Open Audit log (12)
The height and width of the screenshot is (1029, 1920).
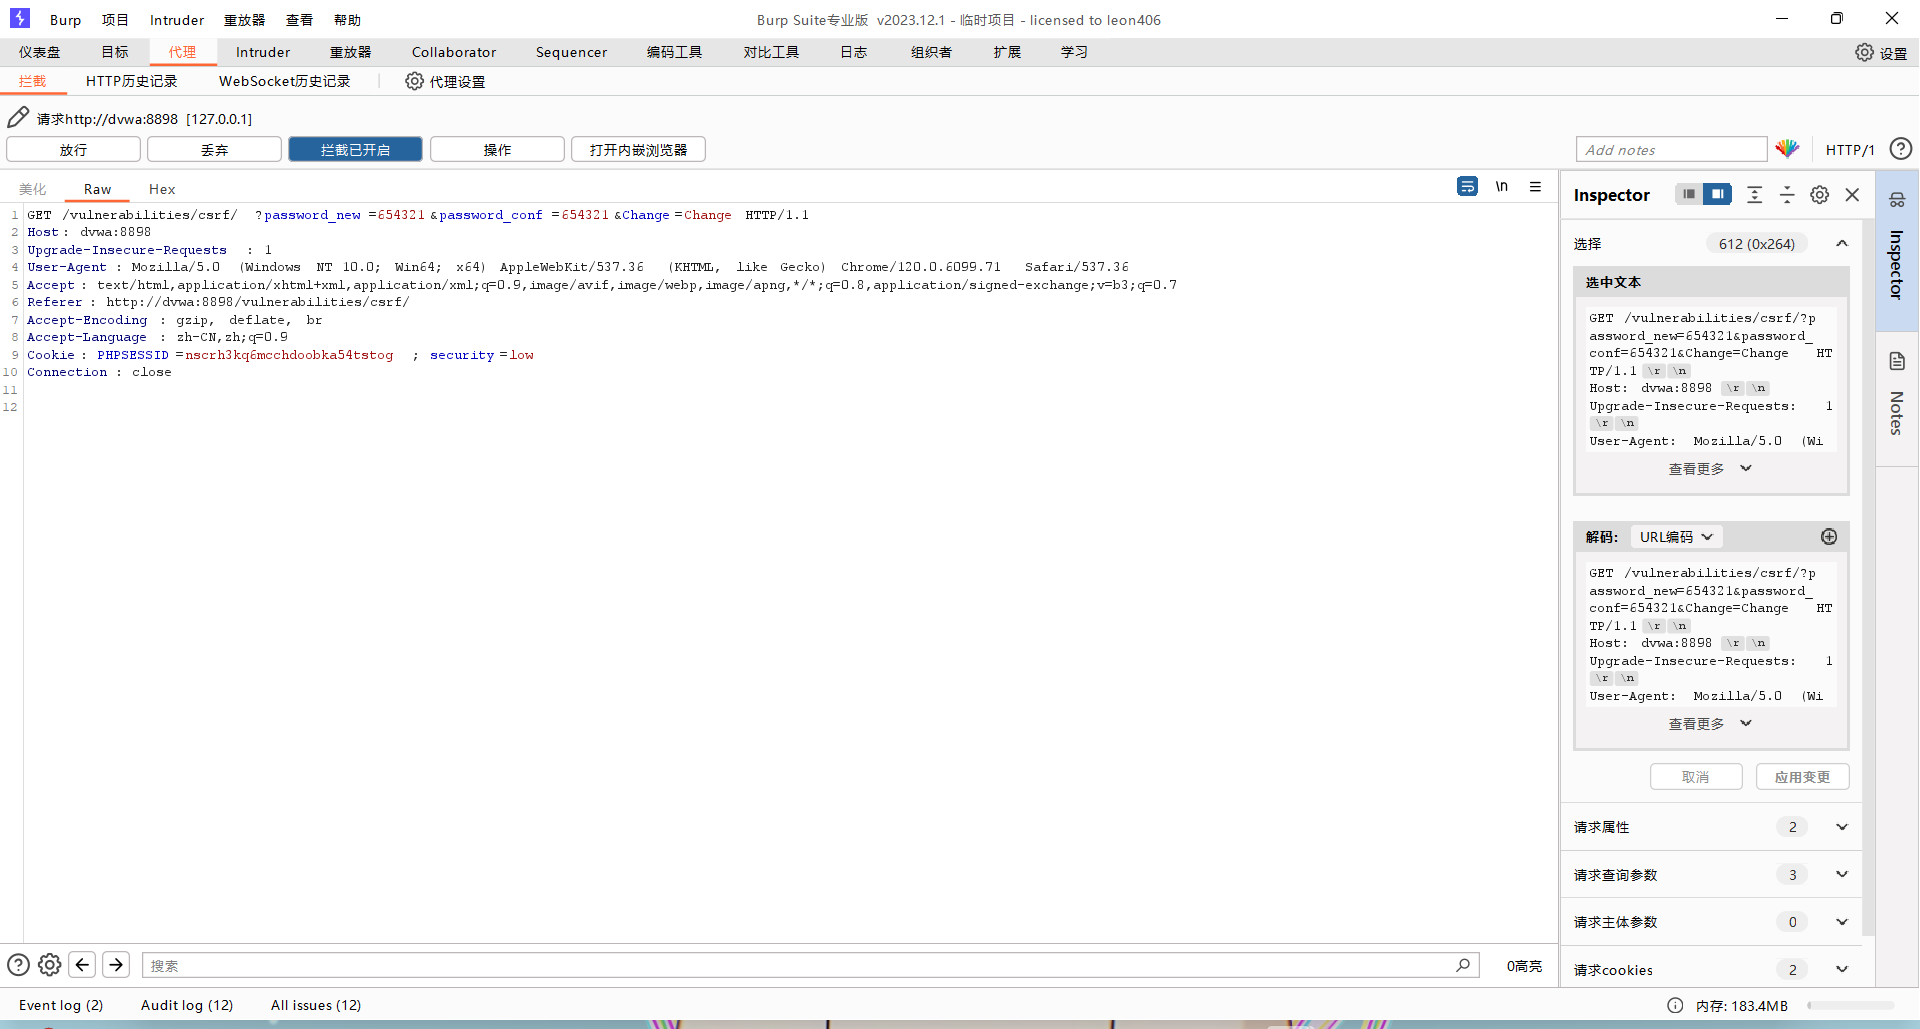tap(187, 1005)
